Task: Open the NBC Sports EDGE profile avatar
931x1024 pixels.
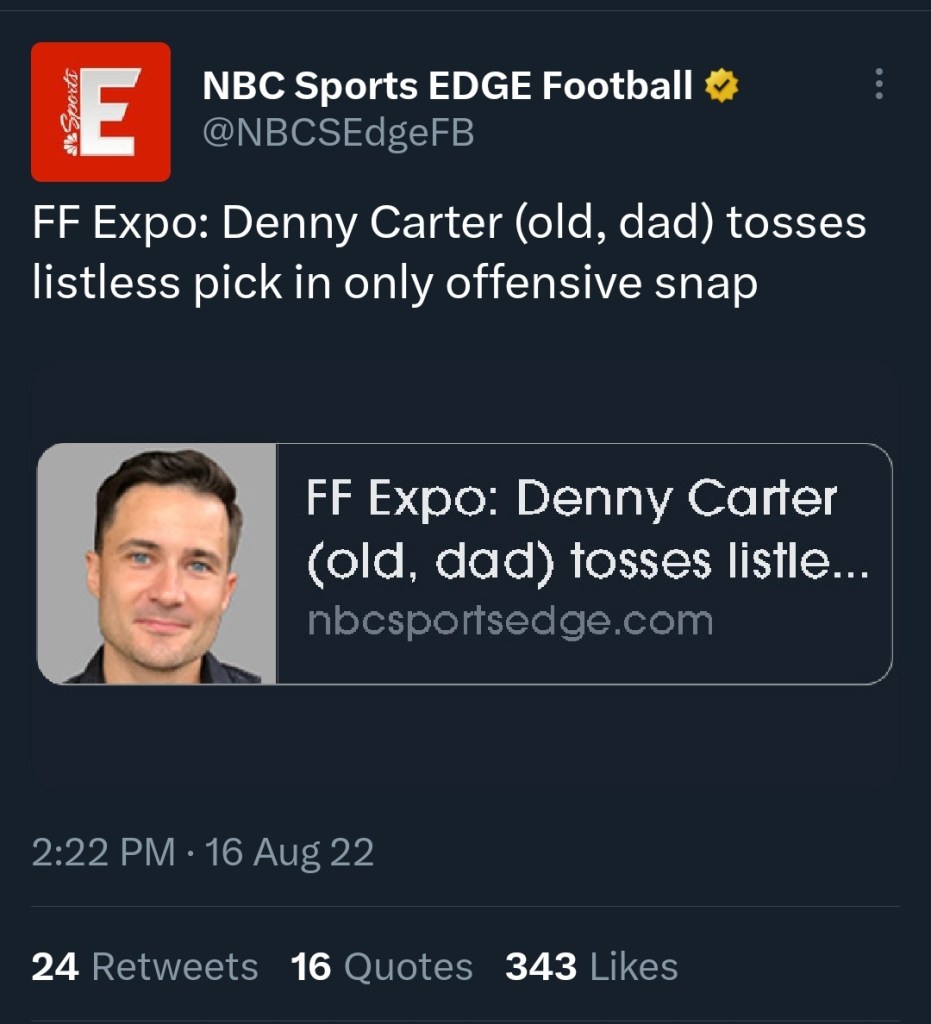Action: pos(100,112)
